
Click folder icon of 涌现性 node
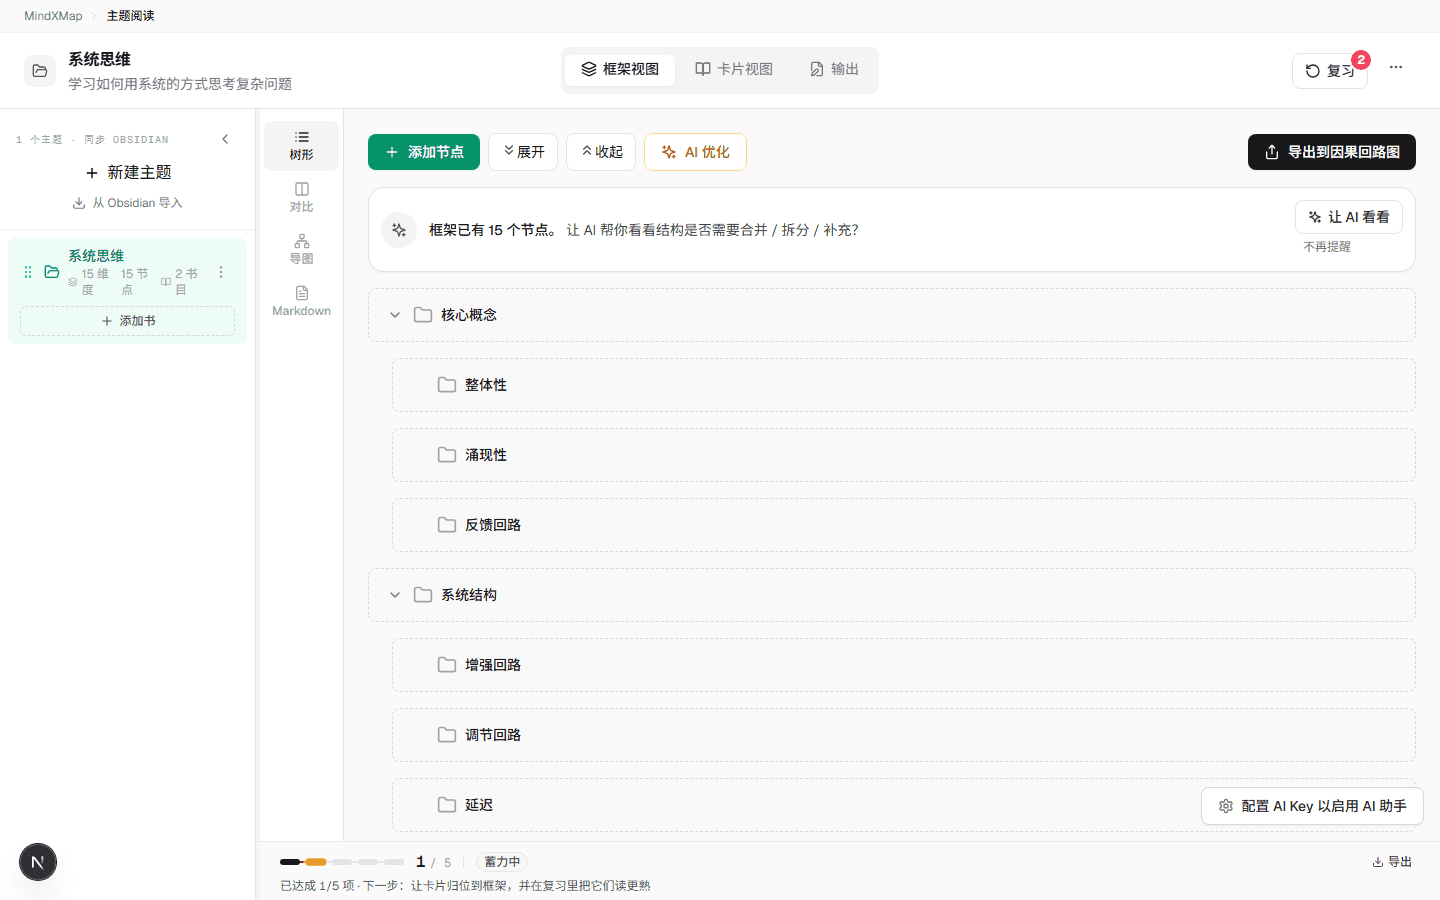coord(447,455)
